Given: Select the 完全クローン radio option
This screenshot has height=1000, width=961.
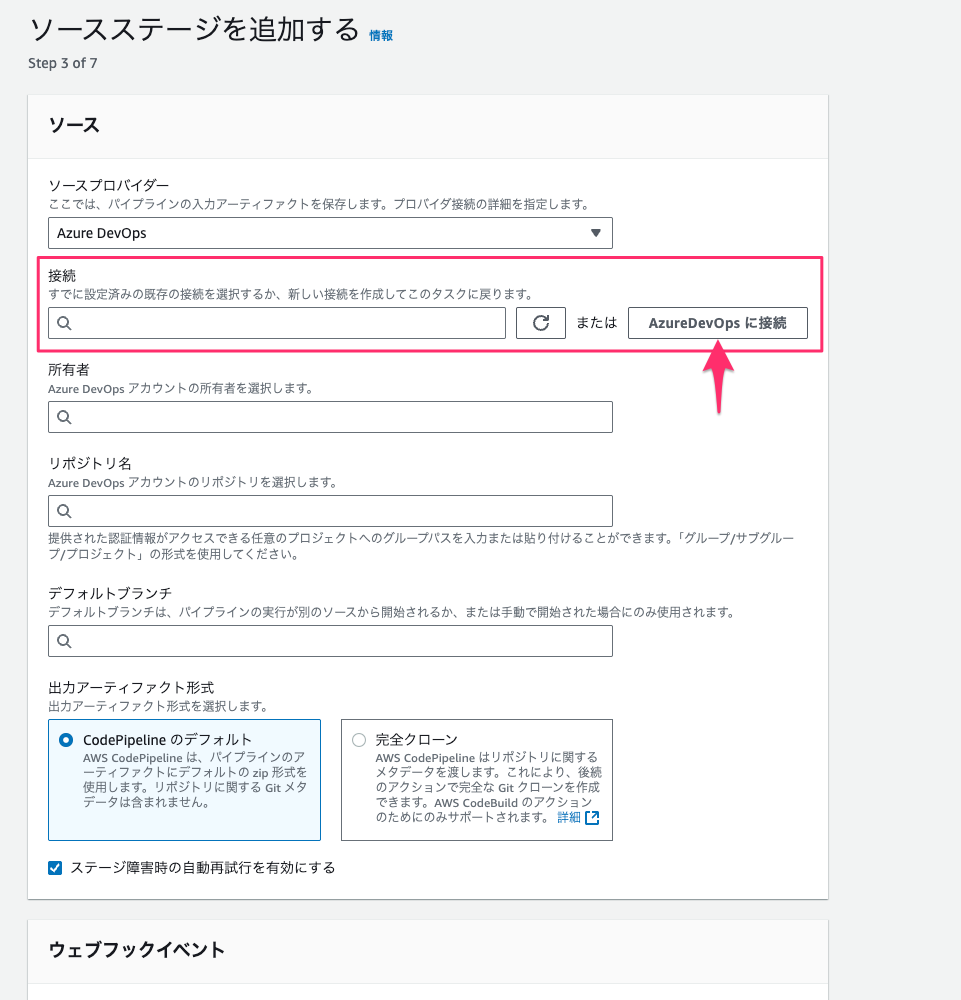Looking at the screenshot, I should pos(359,740).
